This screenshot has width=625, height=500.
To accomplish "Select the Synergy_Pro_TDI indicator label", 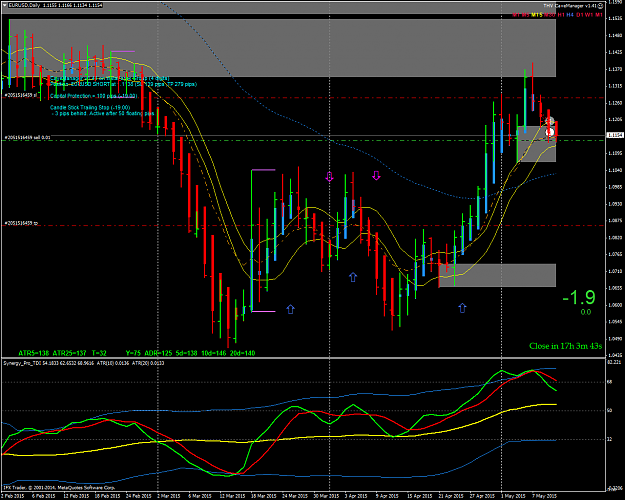I will (x=20, y=363).
